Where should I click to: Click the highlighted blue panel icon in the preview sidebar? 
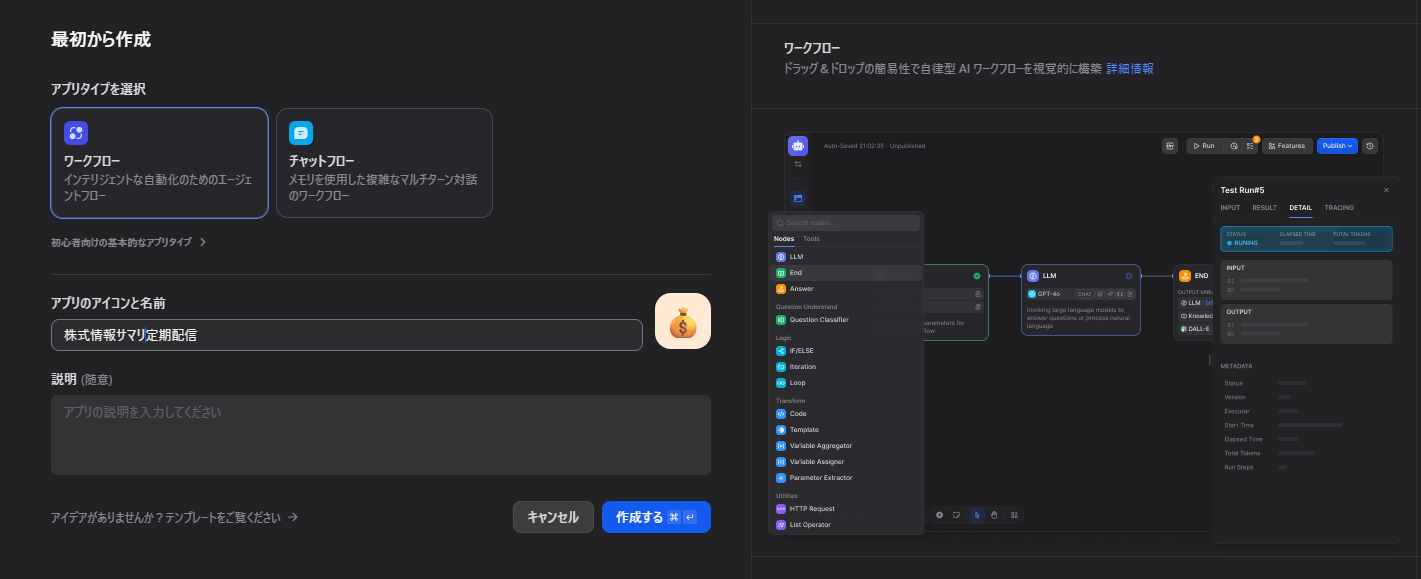point(798,198)
